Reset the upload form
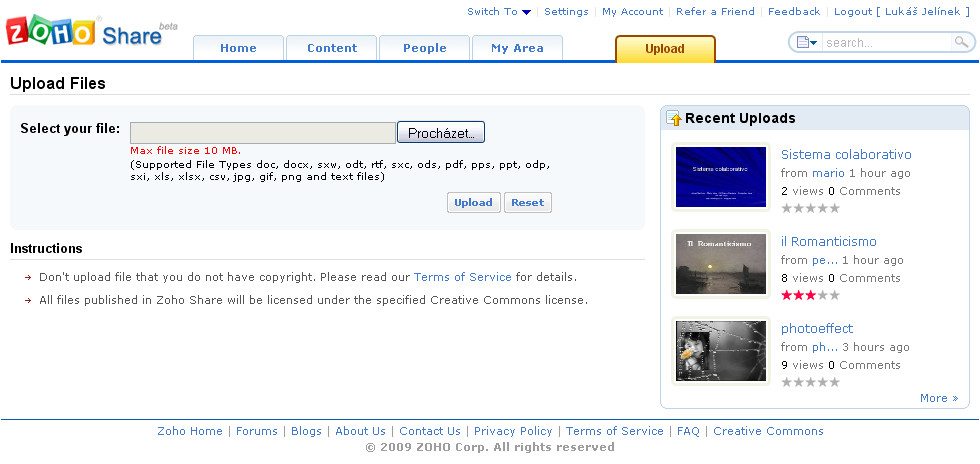The image size is (980, 464). coord(527,202)
